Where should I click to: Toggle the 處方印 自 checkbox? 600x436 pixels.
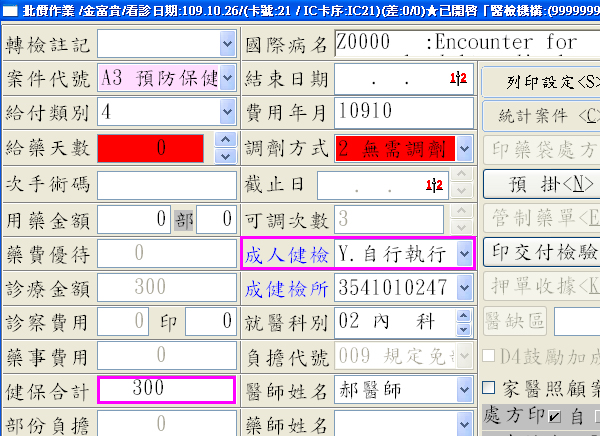(553, 415)
